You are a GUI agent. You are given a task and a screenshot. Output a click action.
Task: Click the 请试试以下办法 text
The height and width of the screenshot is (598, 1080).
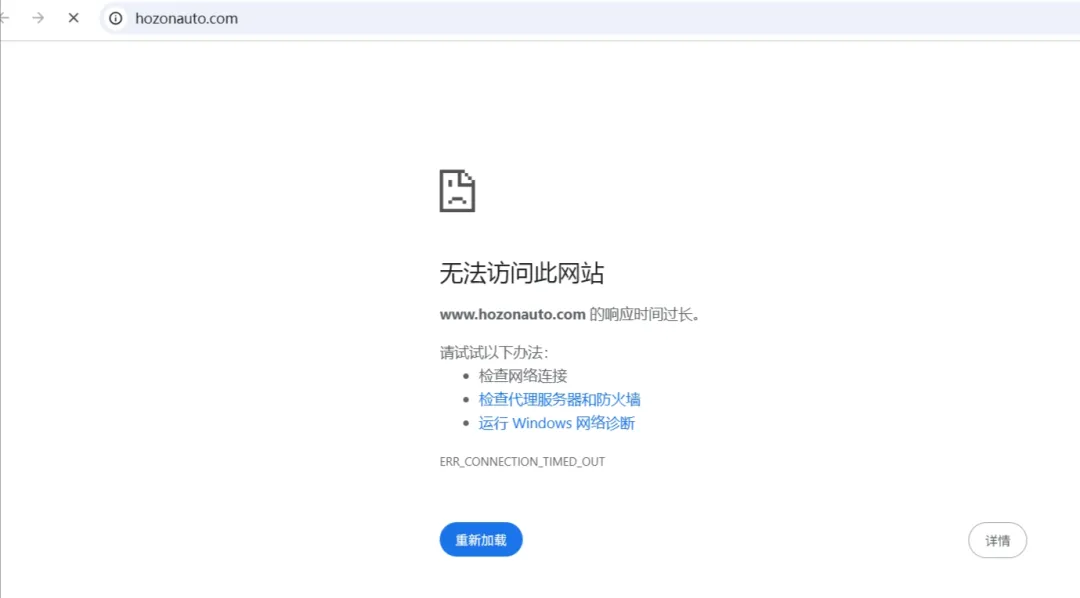click(x=494, y=353)
